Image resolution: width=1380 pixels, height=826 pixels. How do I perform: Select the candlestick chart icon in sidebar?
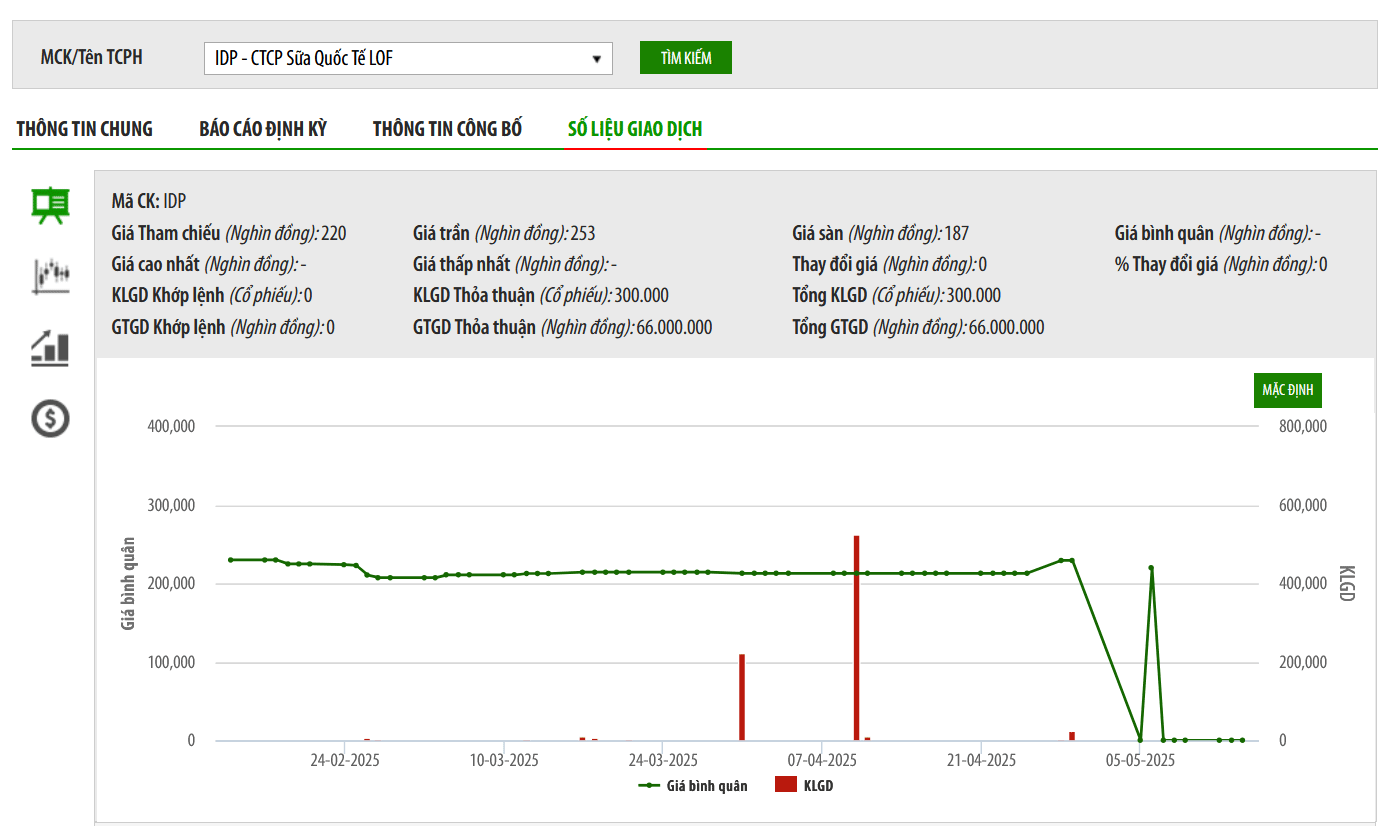coord(50,275)
